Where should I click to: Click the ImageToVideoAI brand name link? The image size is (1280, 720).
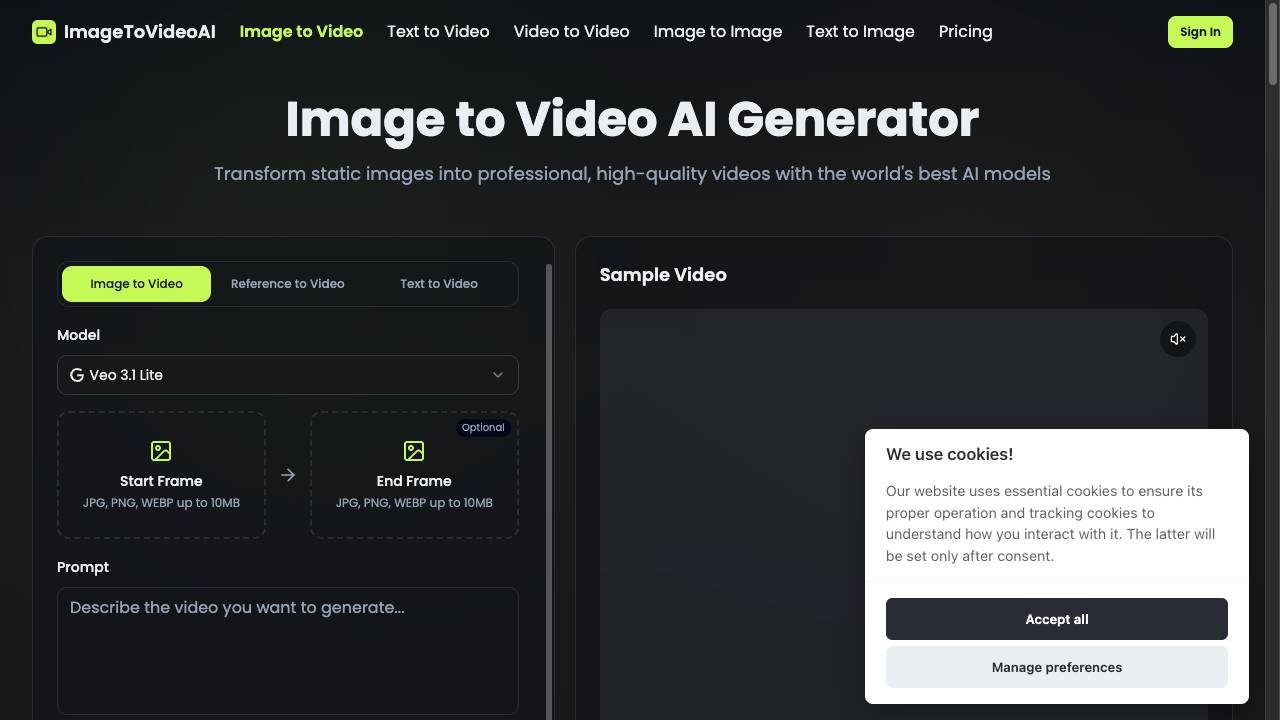pos(140,32)
